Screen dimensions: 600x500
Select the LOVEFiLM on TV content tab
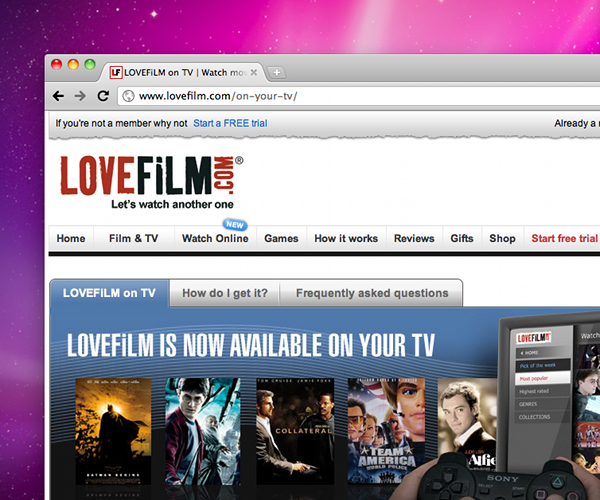[x=109, y=293]
